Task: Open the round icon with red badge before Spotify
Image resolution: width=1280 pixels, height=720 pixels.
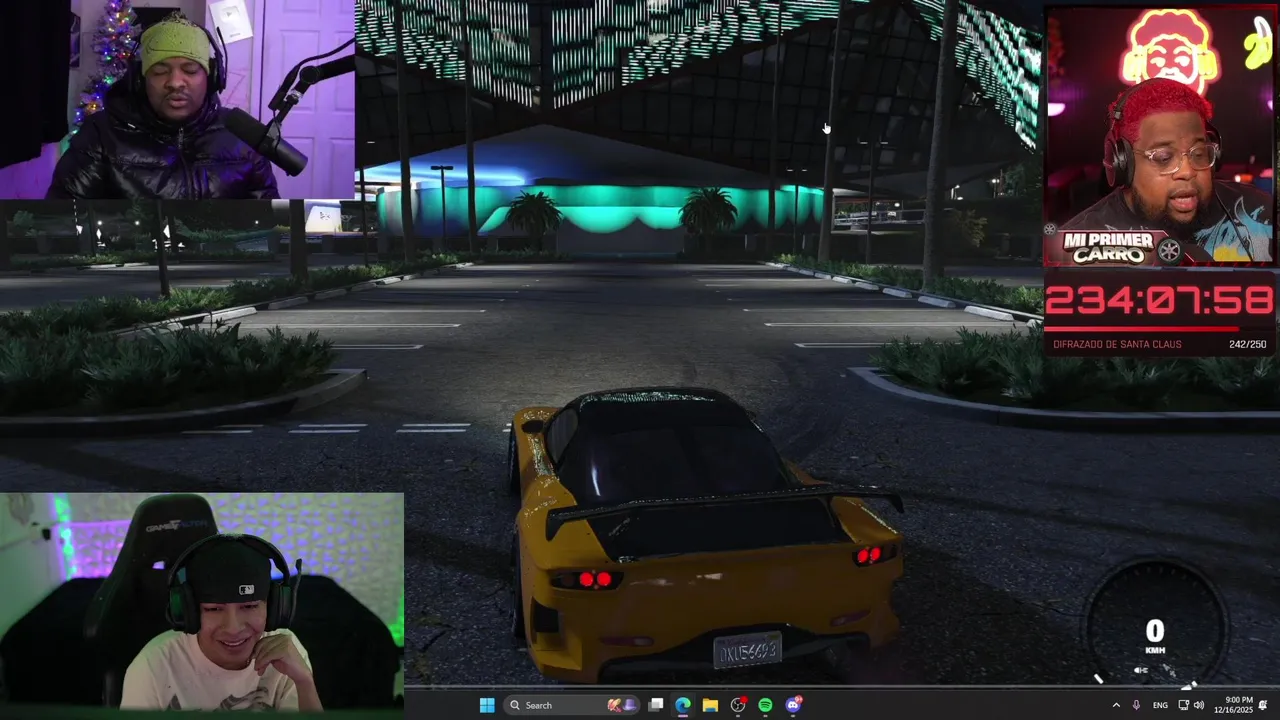Action: pyautogui.click(x=738, y=705)
